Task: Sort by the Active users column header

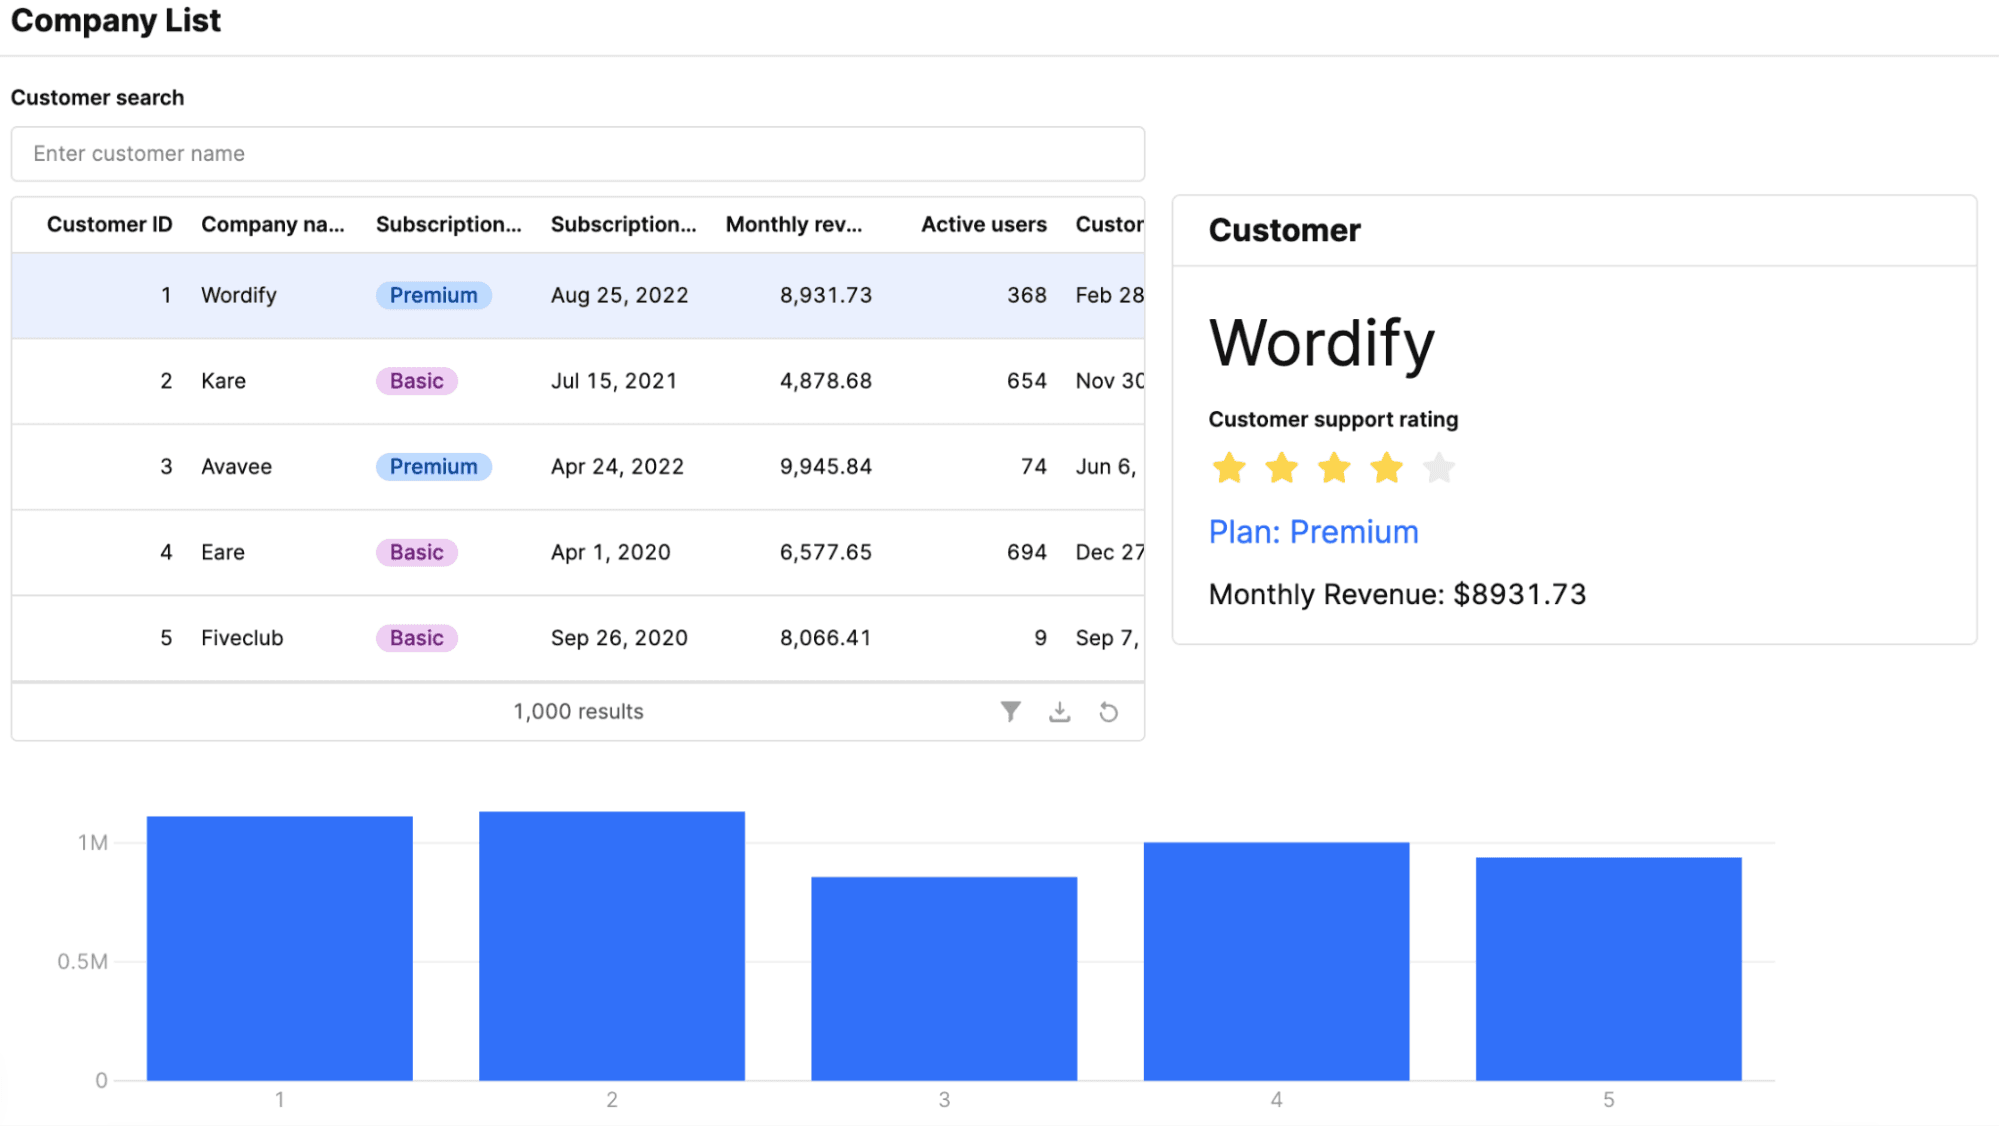Action: tap(983, 224)
